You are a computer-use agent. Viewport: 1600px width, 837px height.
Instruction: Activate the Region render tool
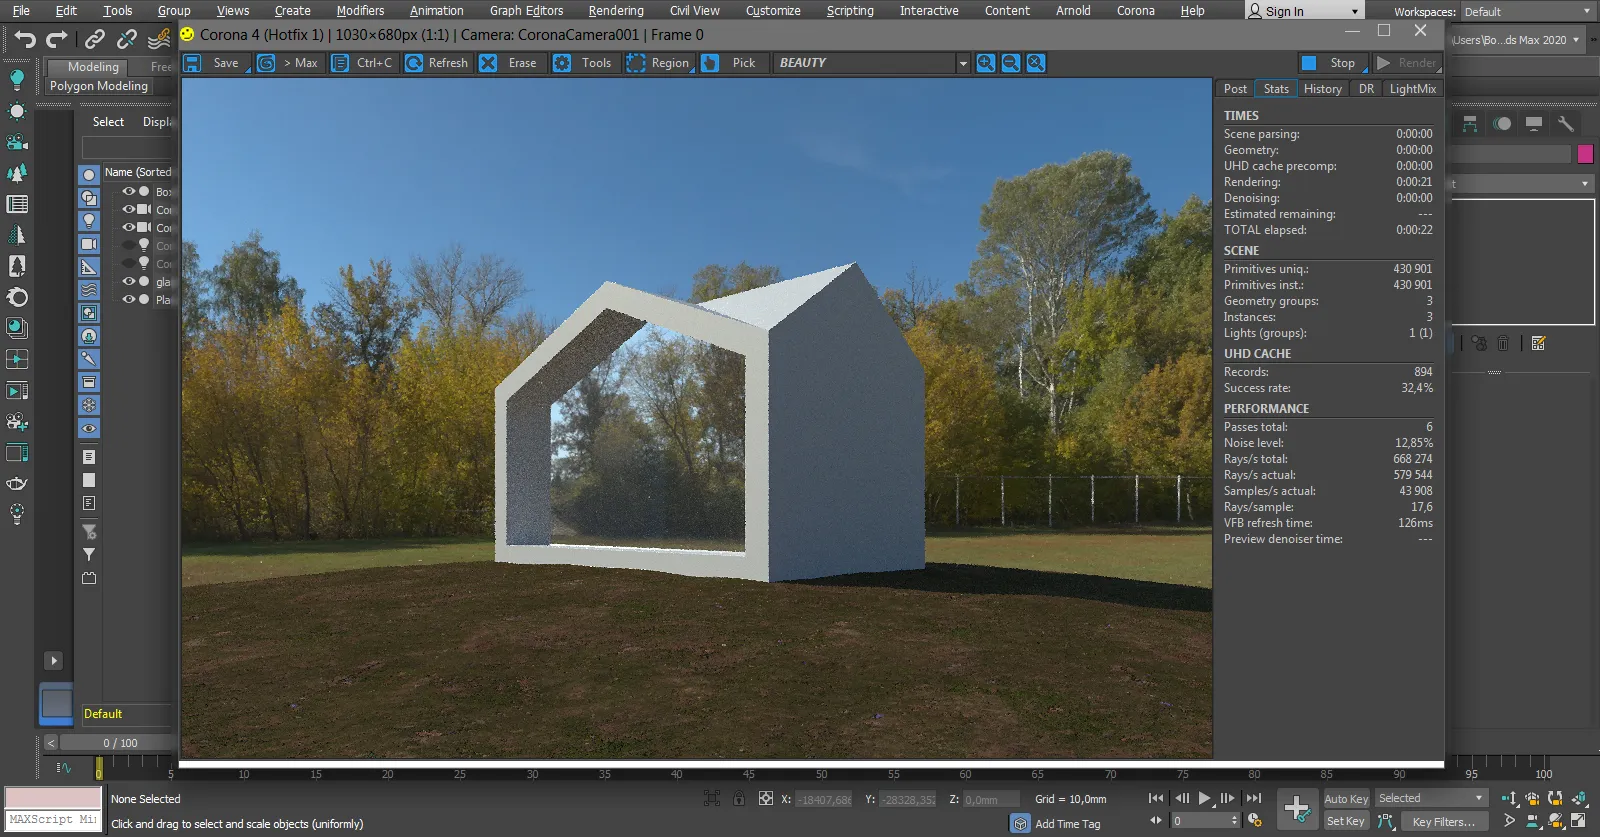(x=658, y=63)
